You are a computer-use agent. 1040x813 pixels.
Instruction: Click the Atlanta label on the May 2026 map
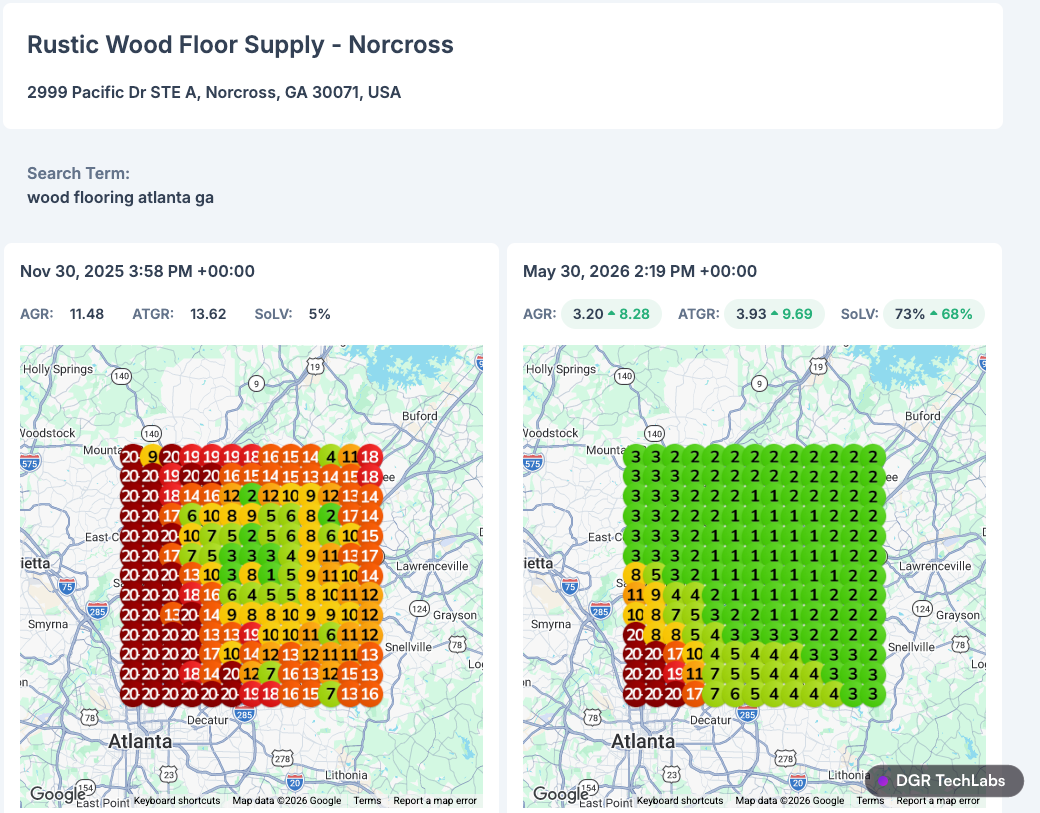tap(643, 741)
